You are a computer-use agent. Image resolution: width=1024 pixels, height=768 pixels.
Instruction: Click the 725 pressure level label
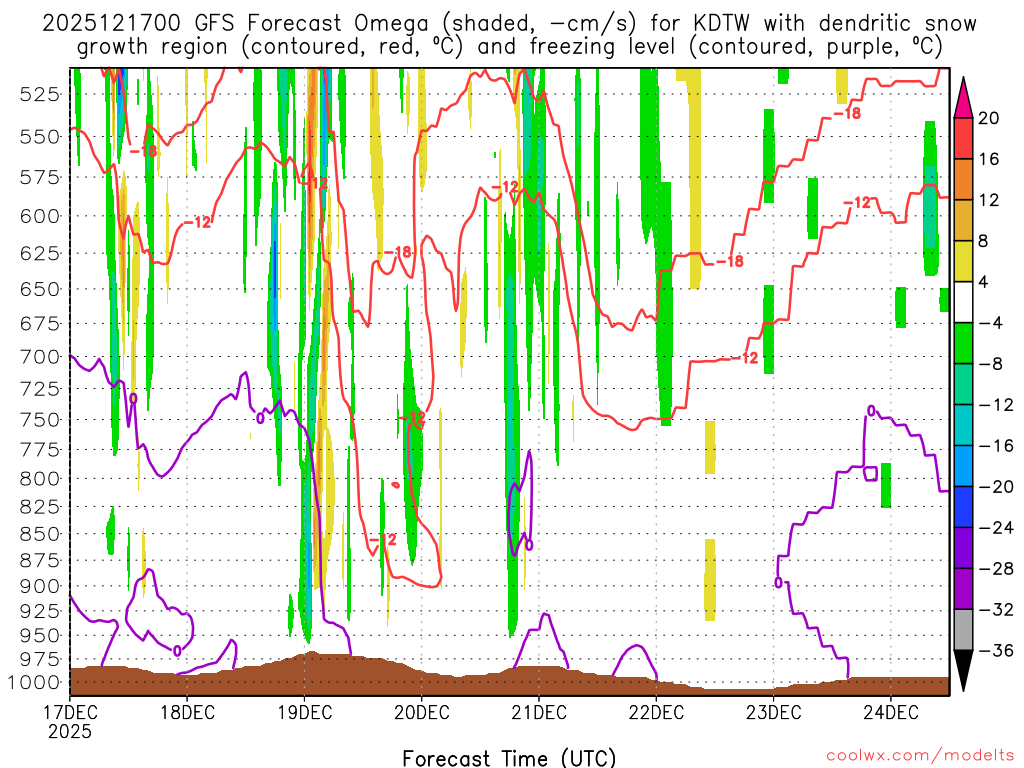tap(39, 389)
